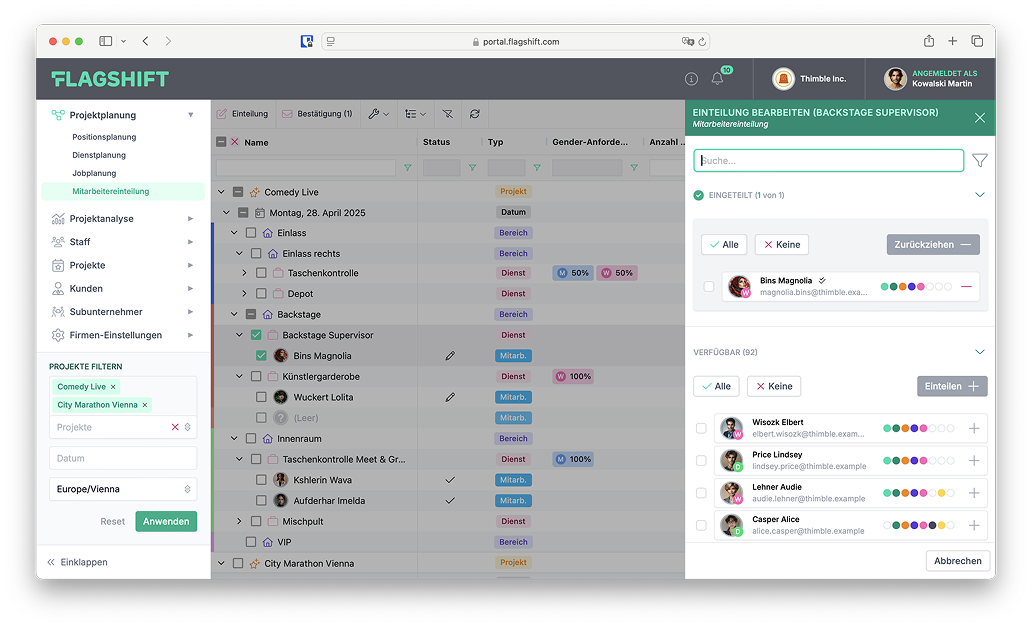
Task: Tick the checkbox next to Price Lindsey
Action: (701, 461)
